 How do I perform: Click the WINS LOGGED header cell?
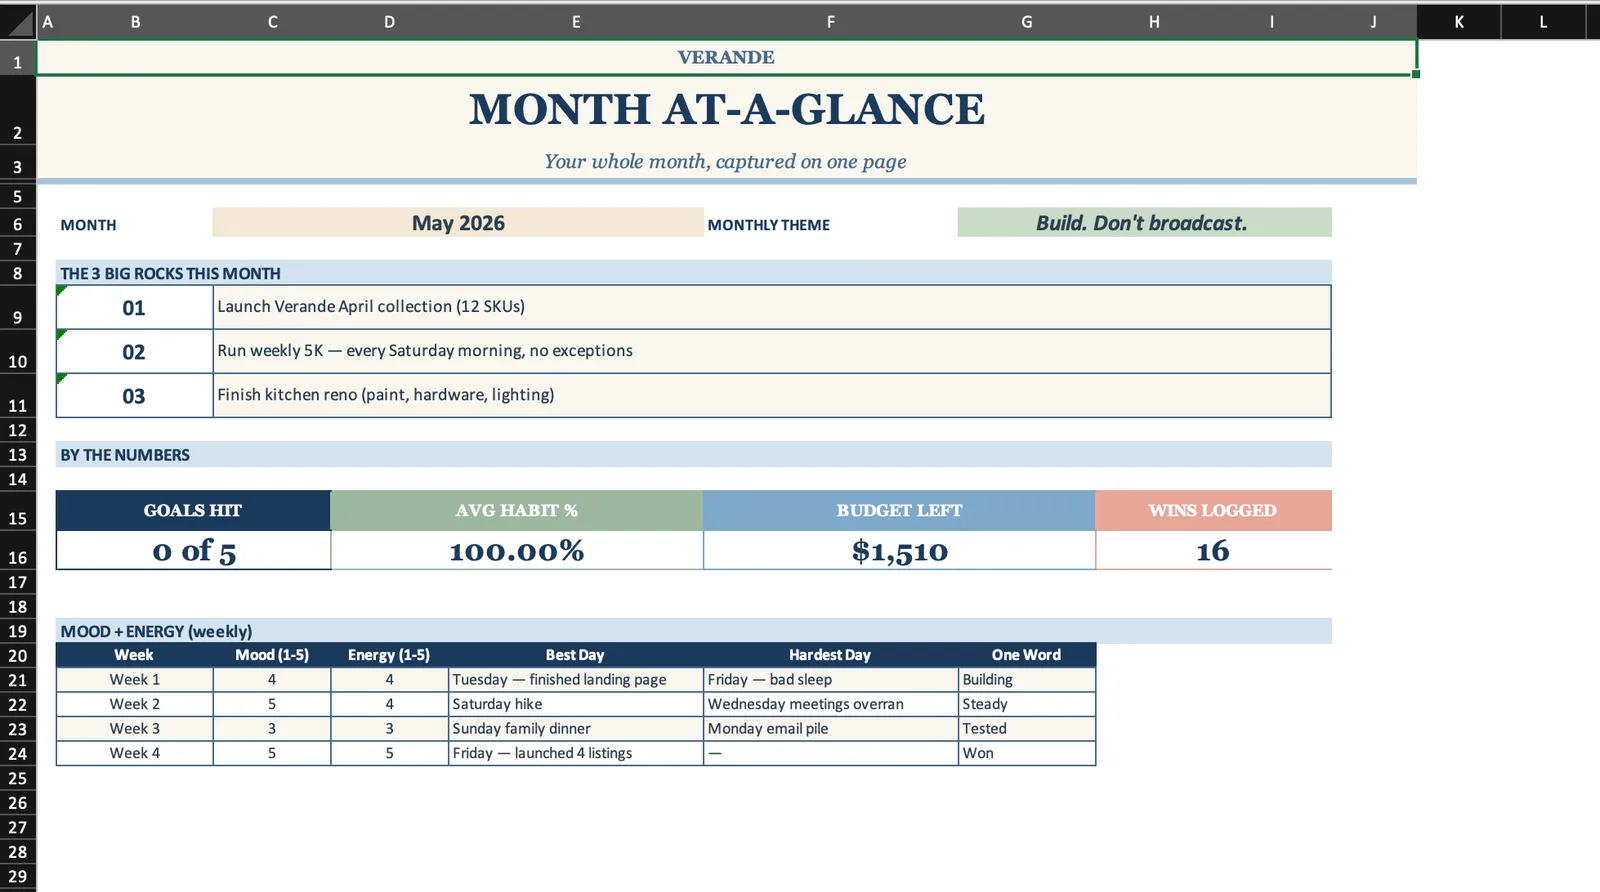coord(1213,510)
